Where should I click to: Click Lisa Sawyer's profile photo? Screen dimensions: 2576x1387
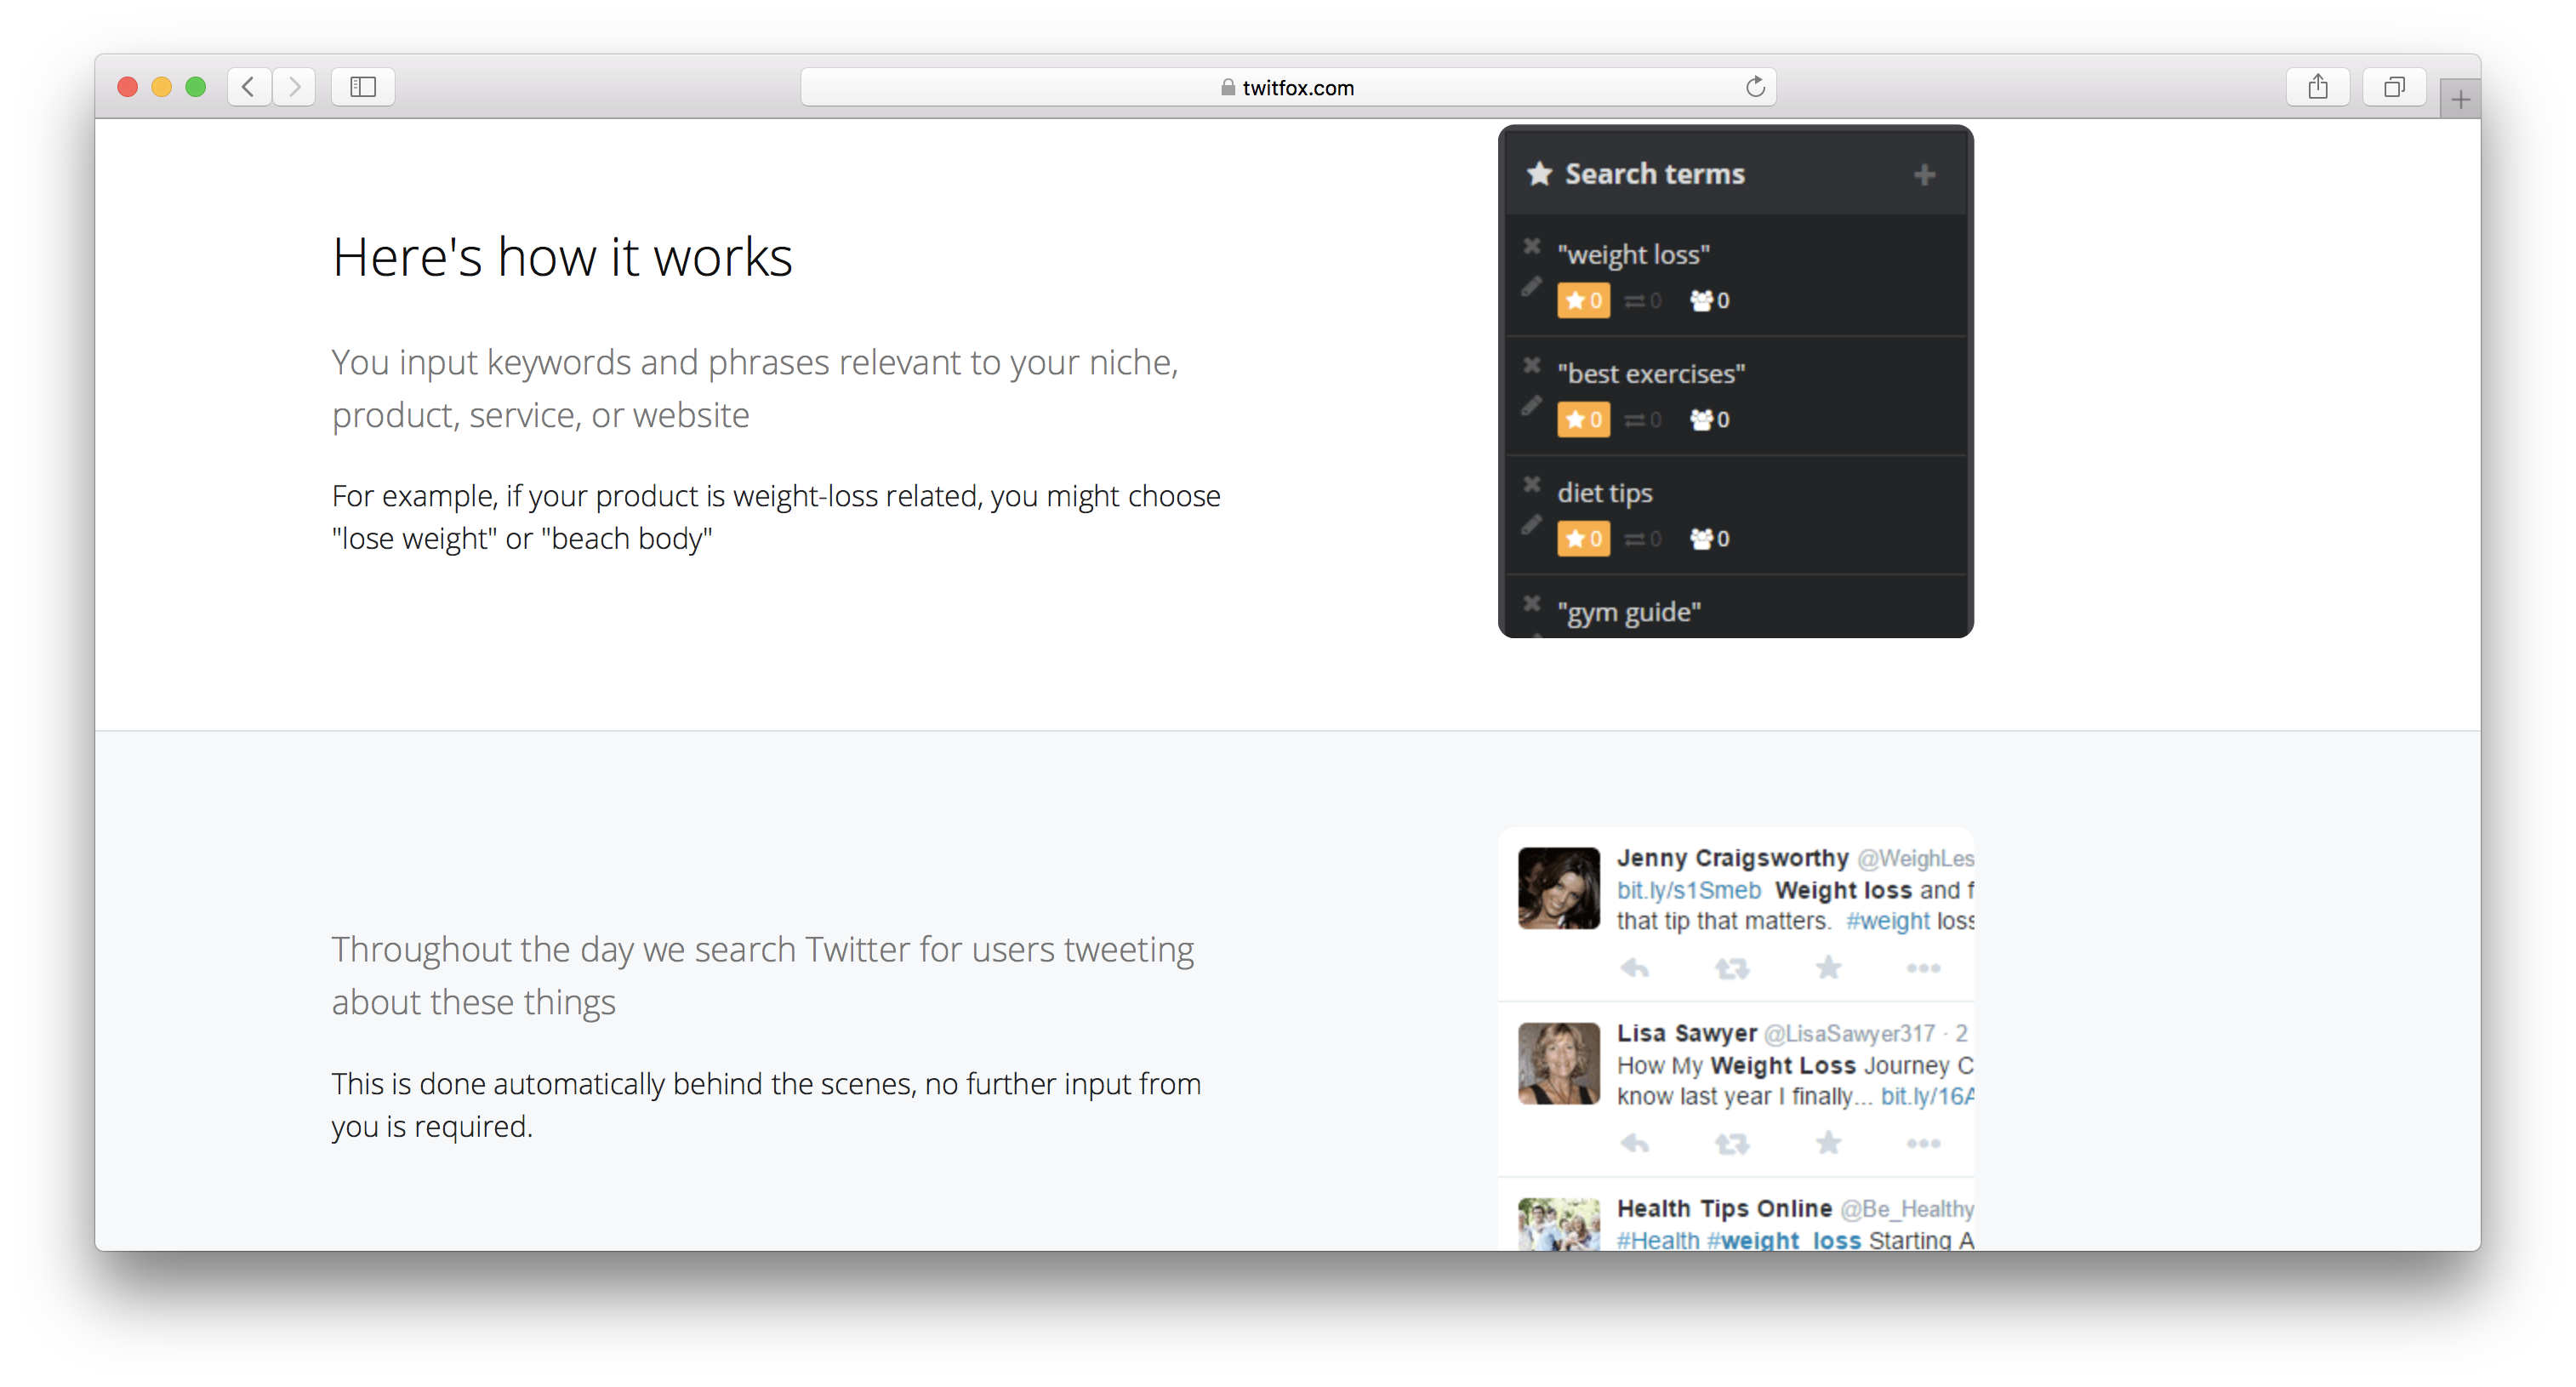pos(1558,1063)
